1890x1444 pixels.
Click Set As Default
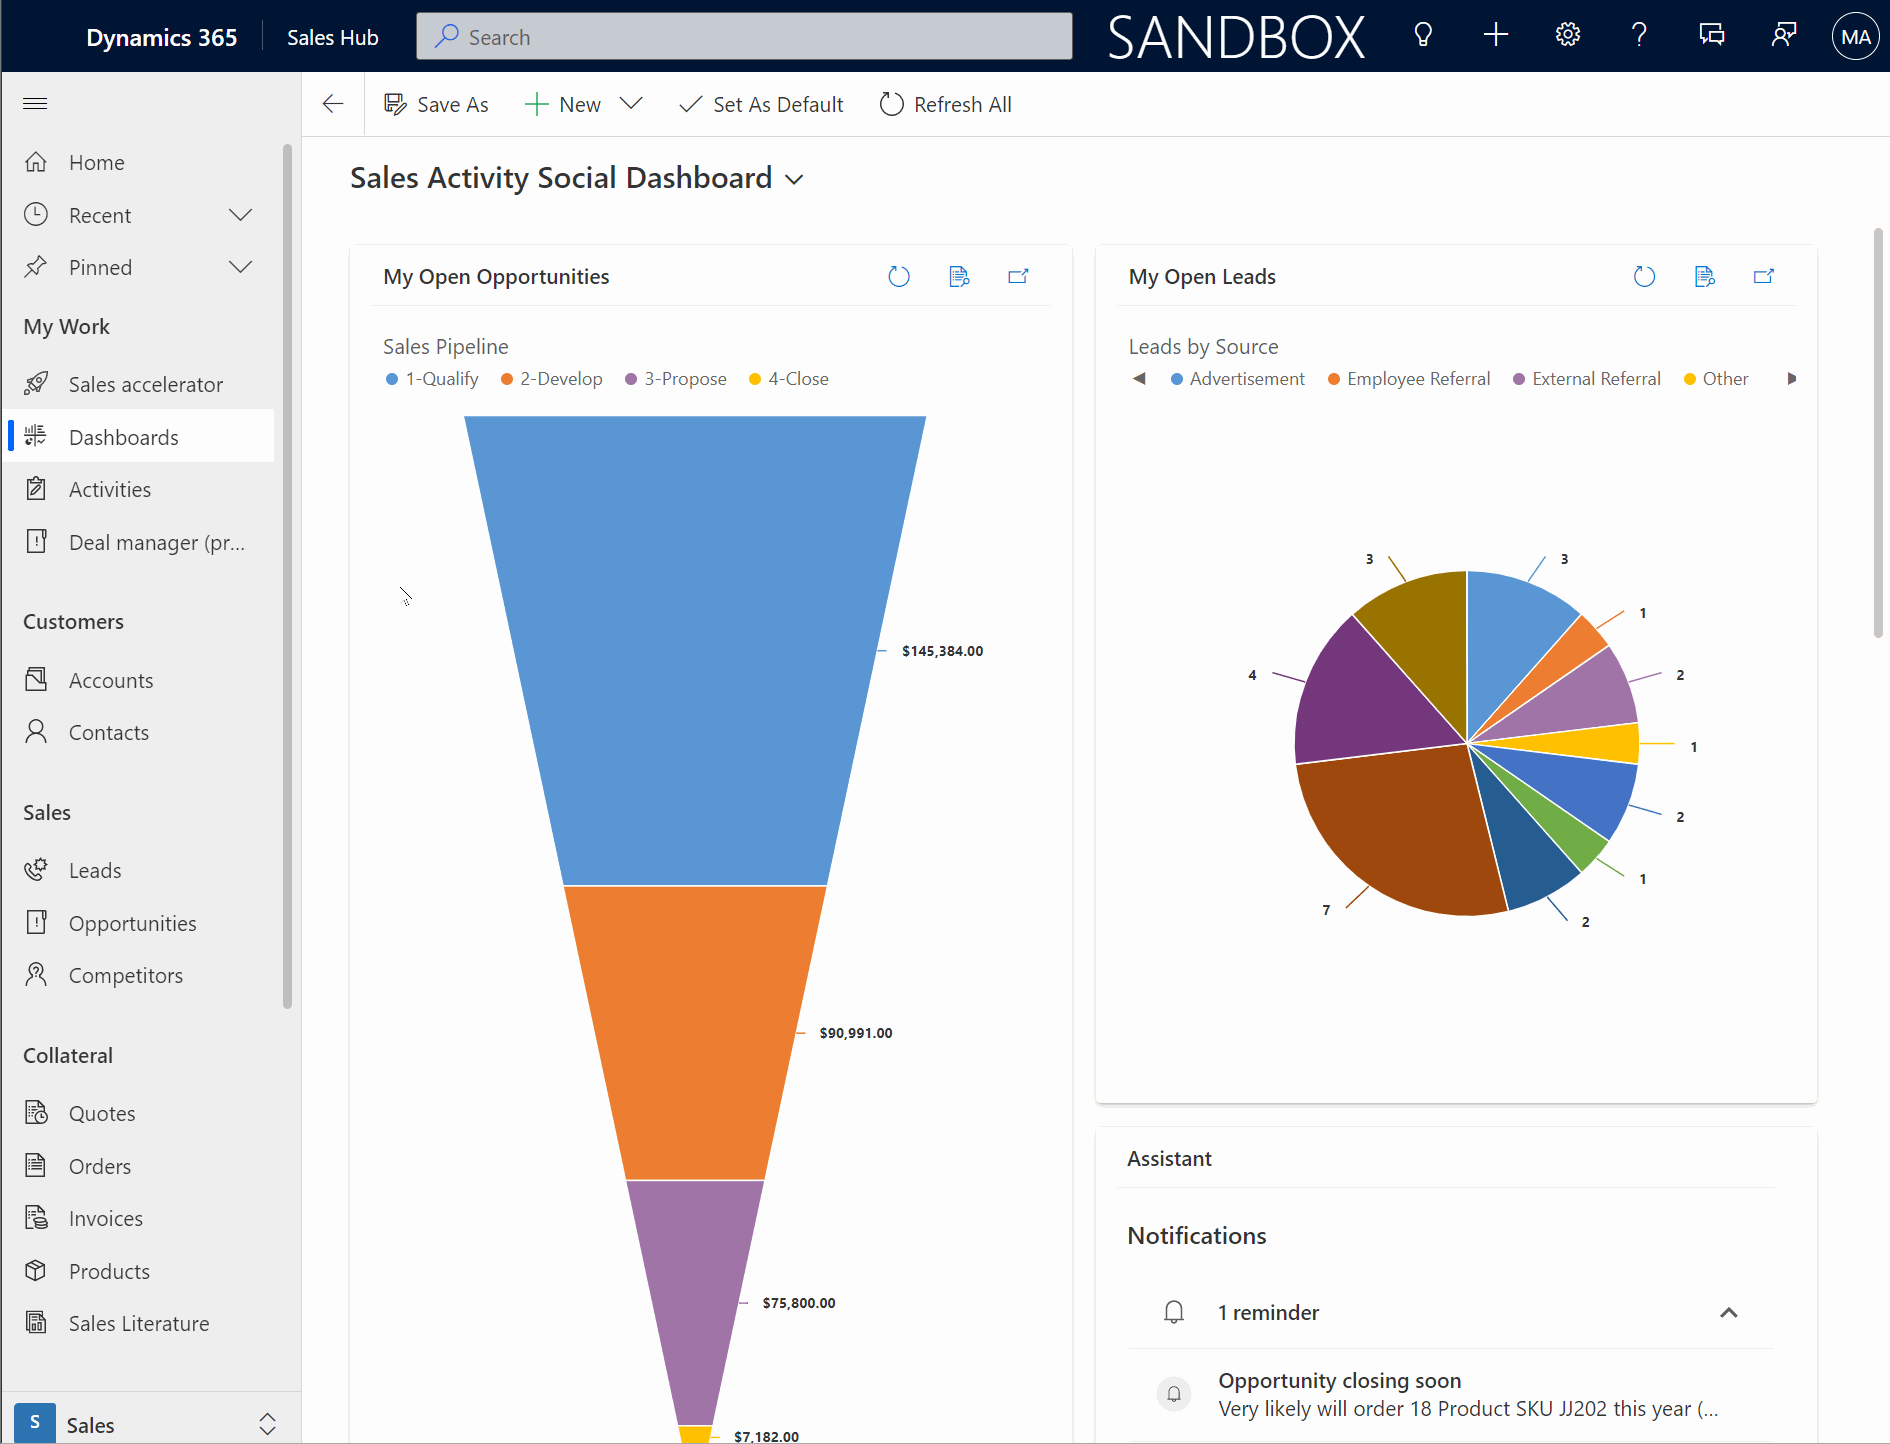point(761,103)
